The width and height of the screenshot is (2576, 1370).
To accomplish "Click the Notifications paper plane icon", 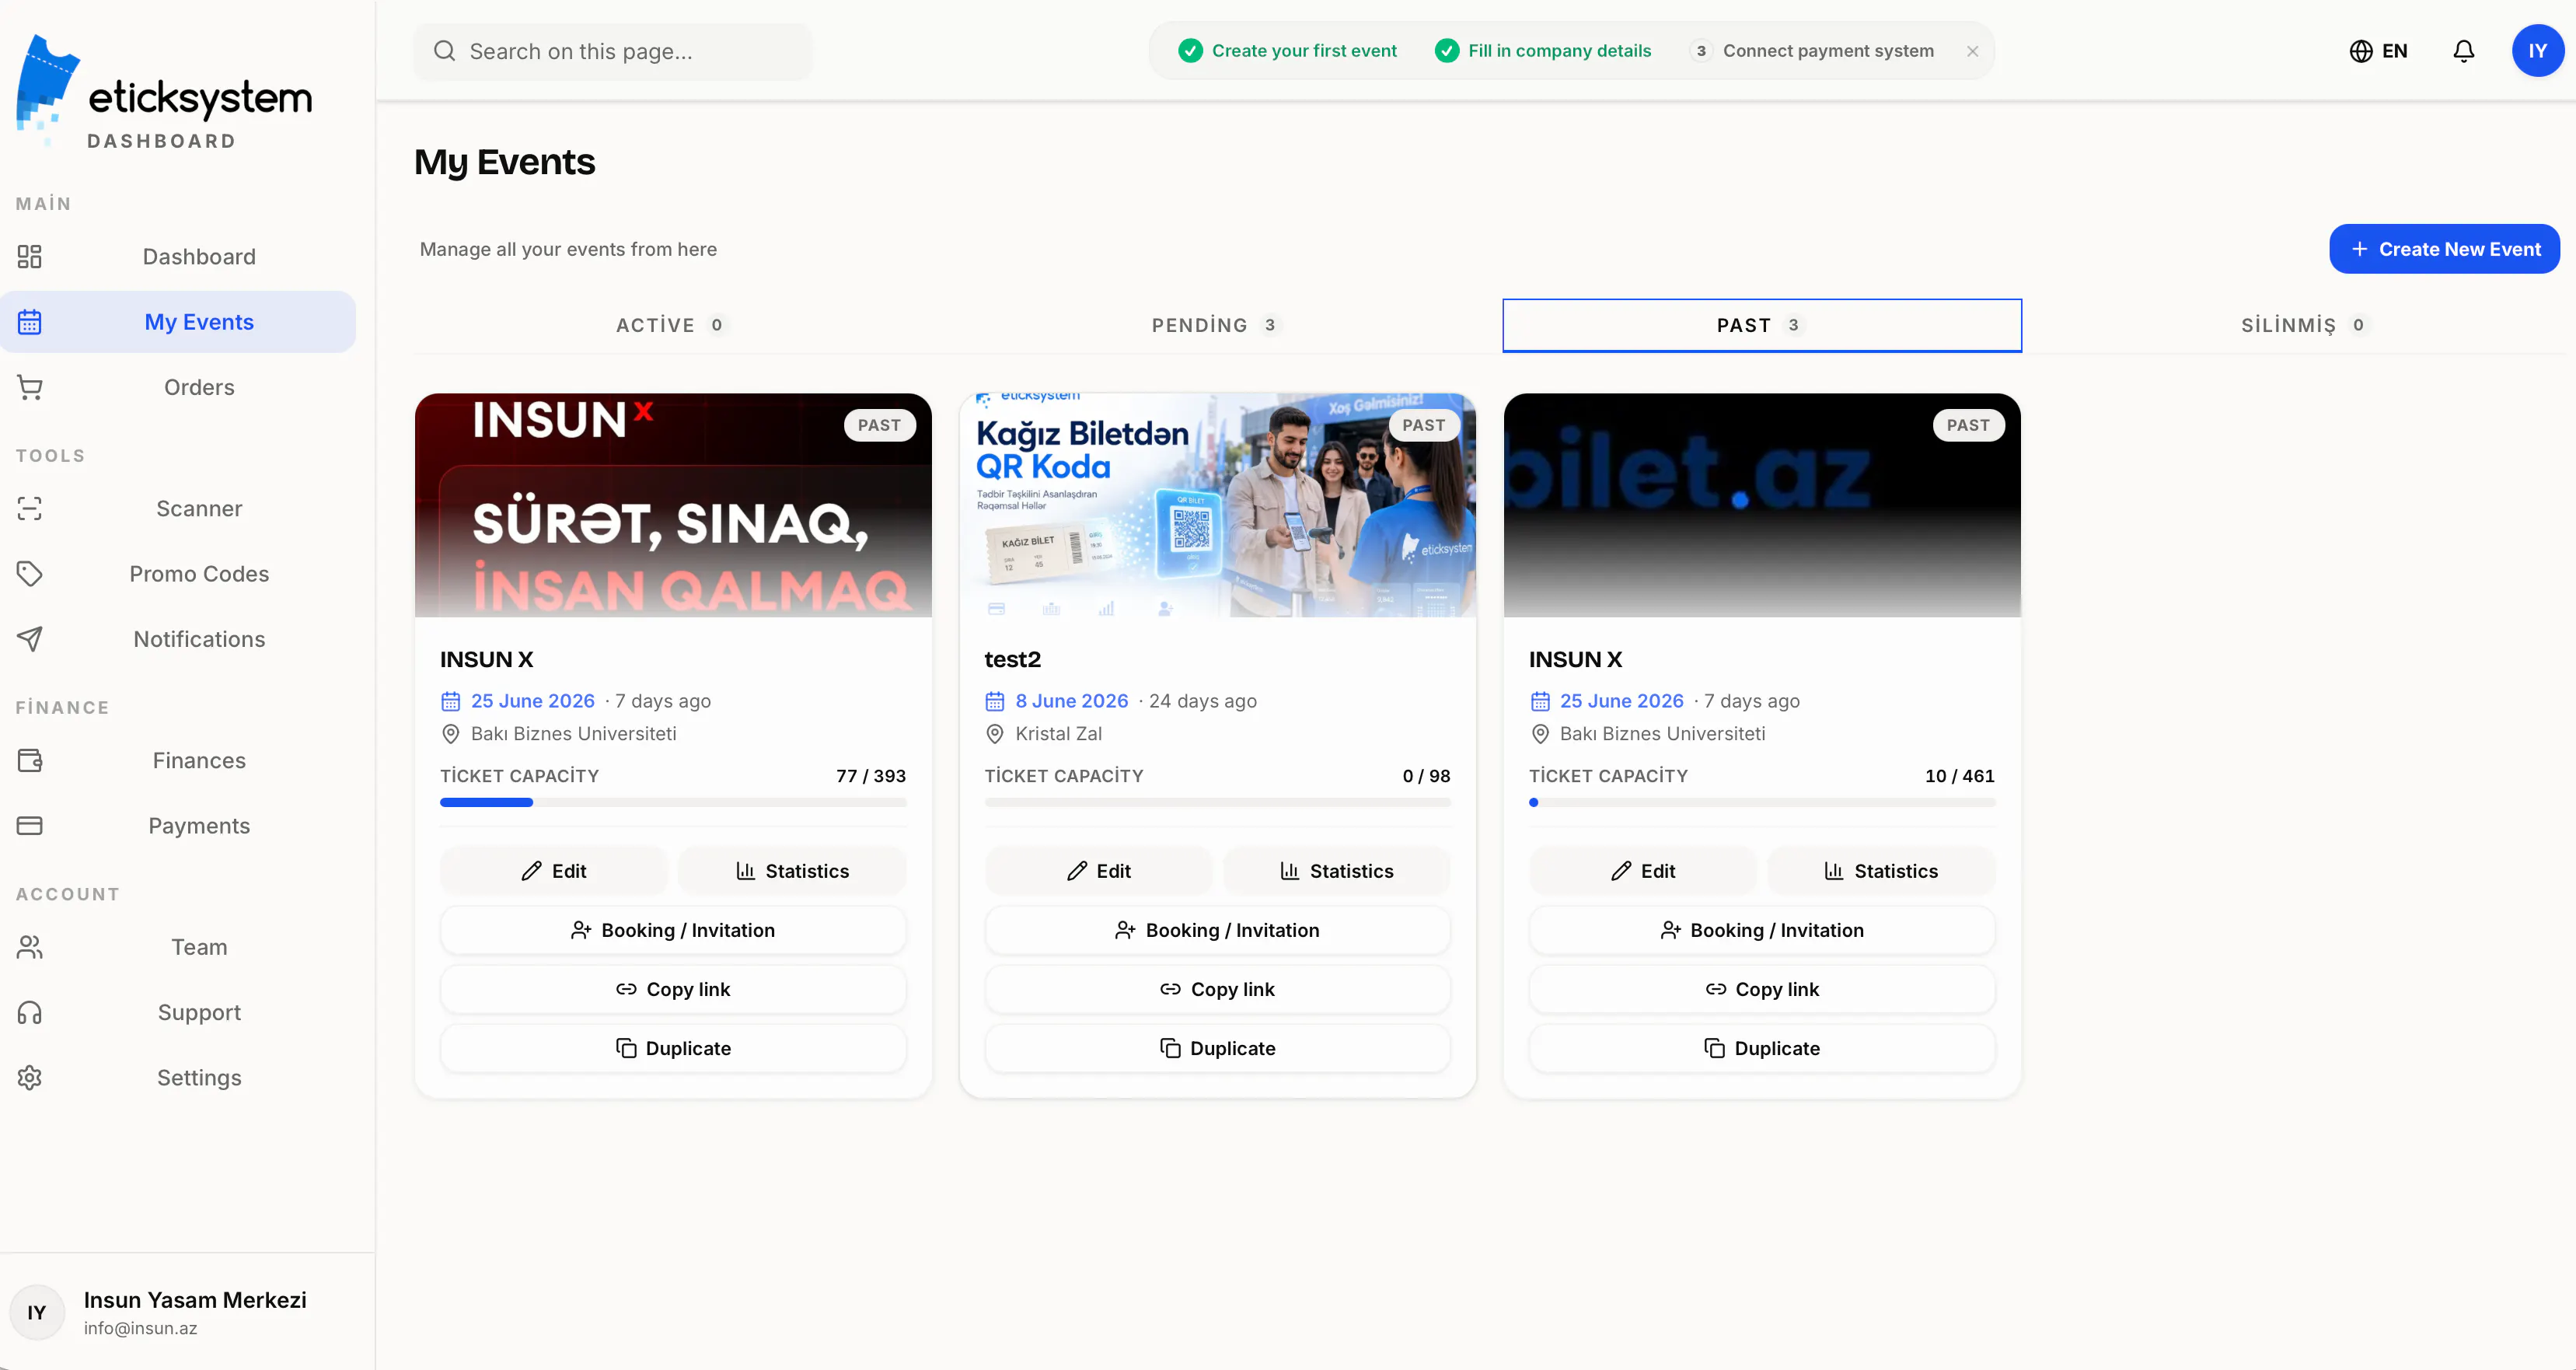I will [x=30, y=639].
